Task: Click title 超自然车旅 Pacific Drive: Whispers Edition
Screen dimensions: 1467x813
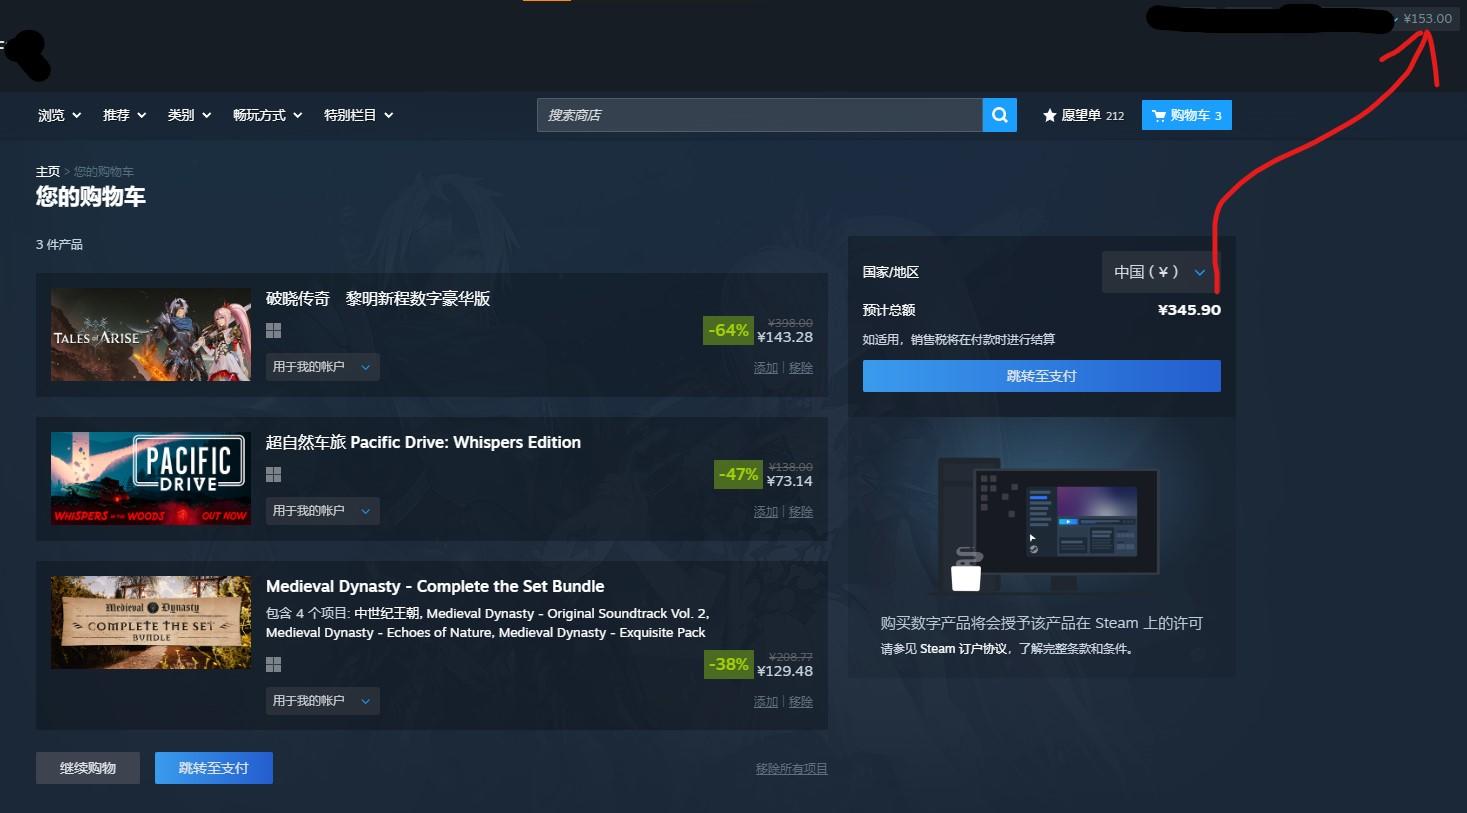Action: coord(423,443)
